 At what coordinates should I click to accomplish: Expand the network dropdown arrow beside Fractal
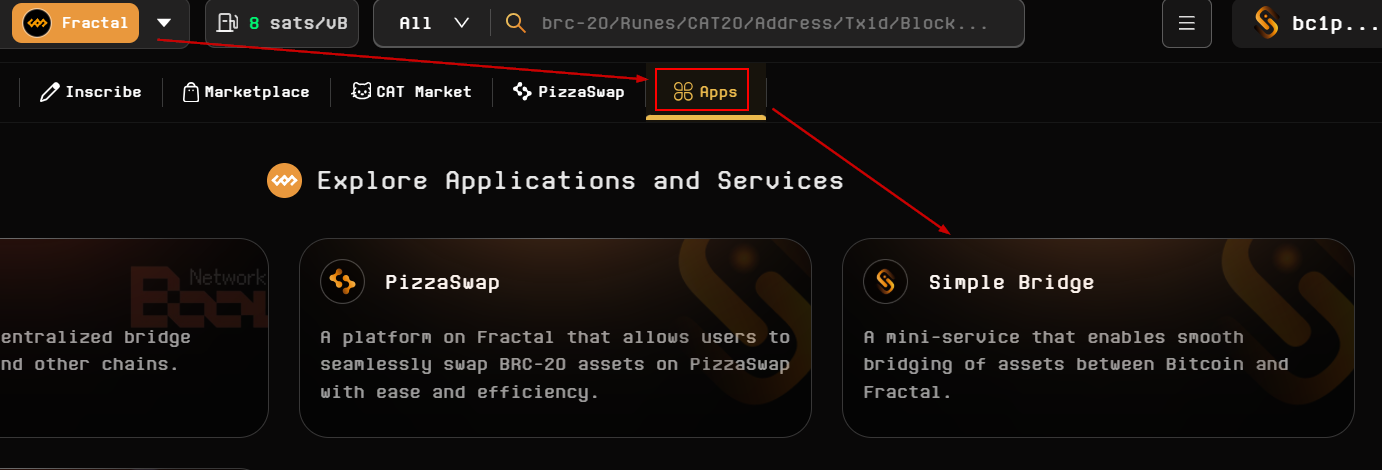[x=164, y=23]
